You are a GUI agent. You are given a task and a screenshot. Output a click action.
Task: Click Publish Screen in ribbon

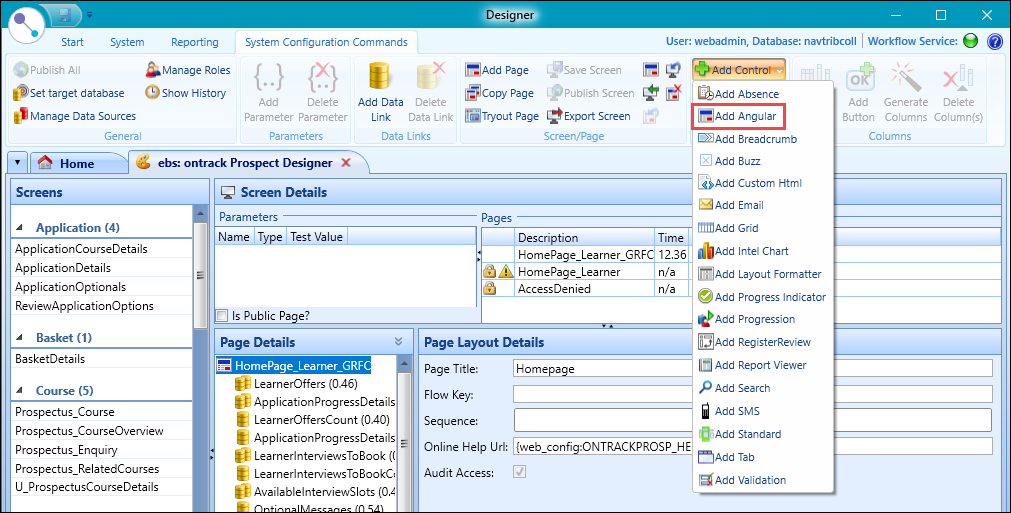point(591,93)
